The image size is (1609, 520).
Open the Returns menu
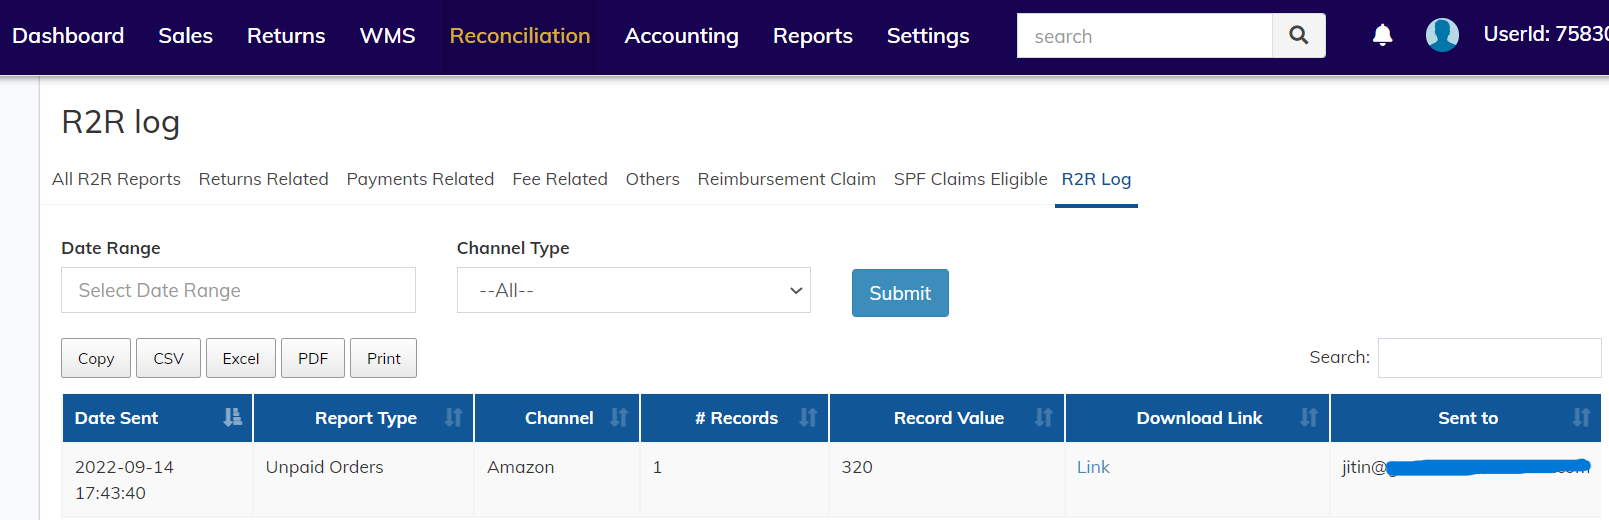tap(286, 36)
